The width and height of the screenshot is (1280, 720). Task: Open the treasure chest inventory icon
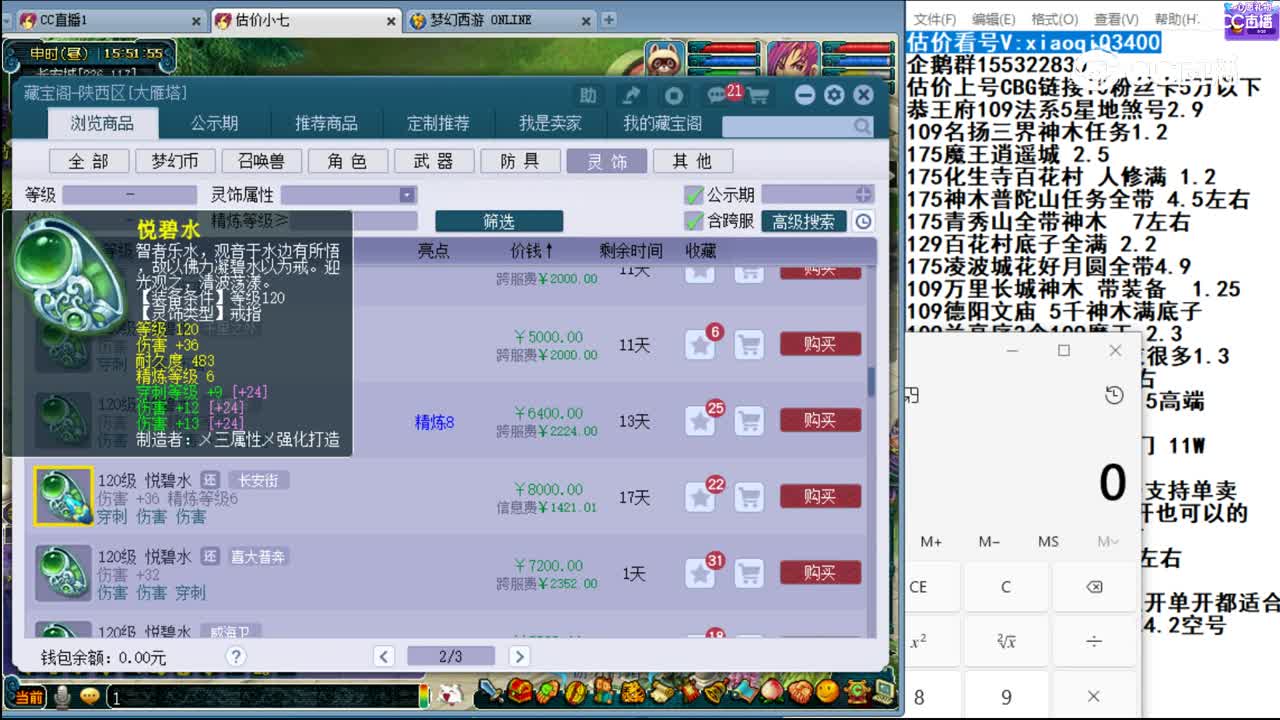click(x=519, y=691)
